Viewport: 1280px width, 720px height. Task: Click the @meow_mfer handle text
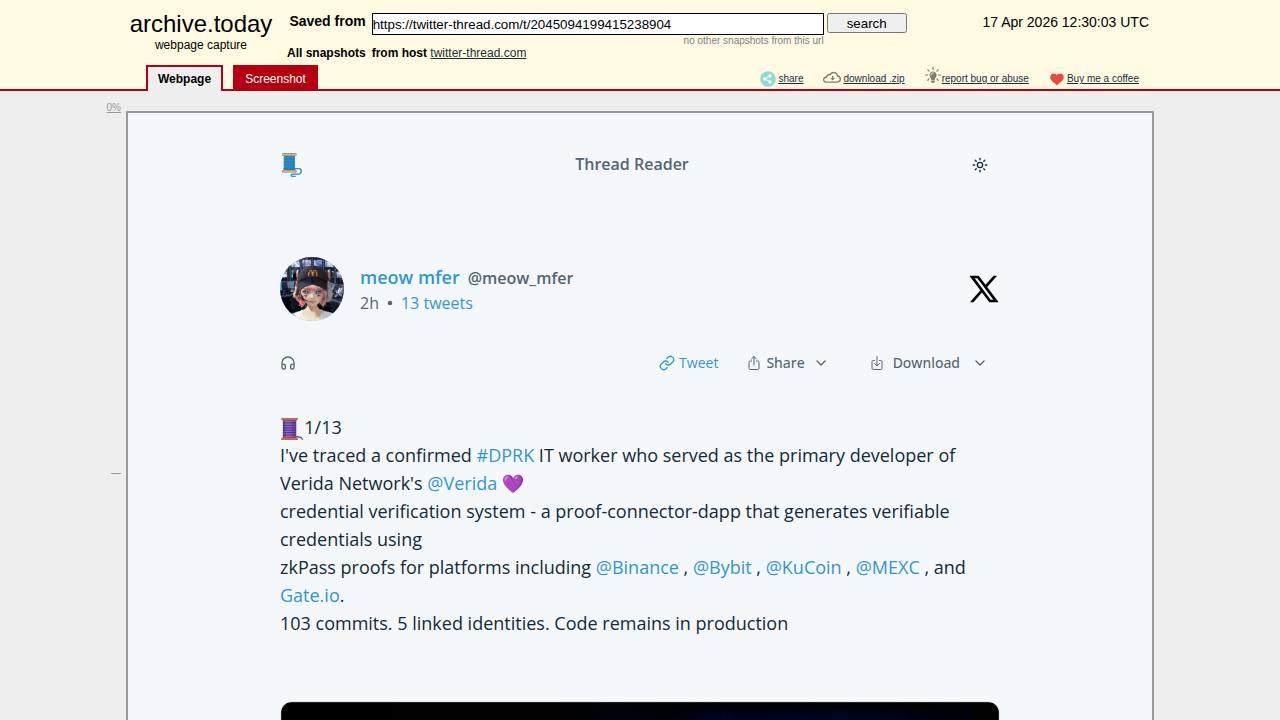point(520,278)
